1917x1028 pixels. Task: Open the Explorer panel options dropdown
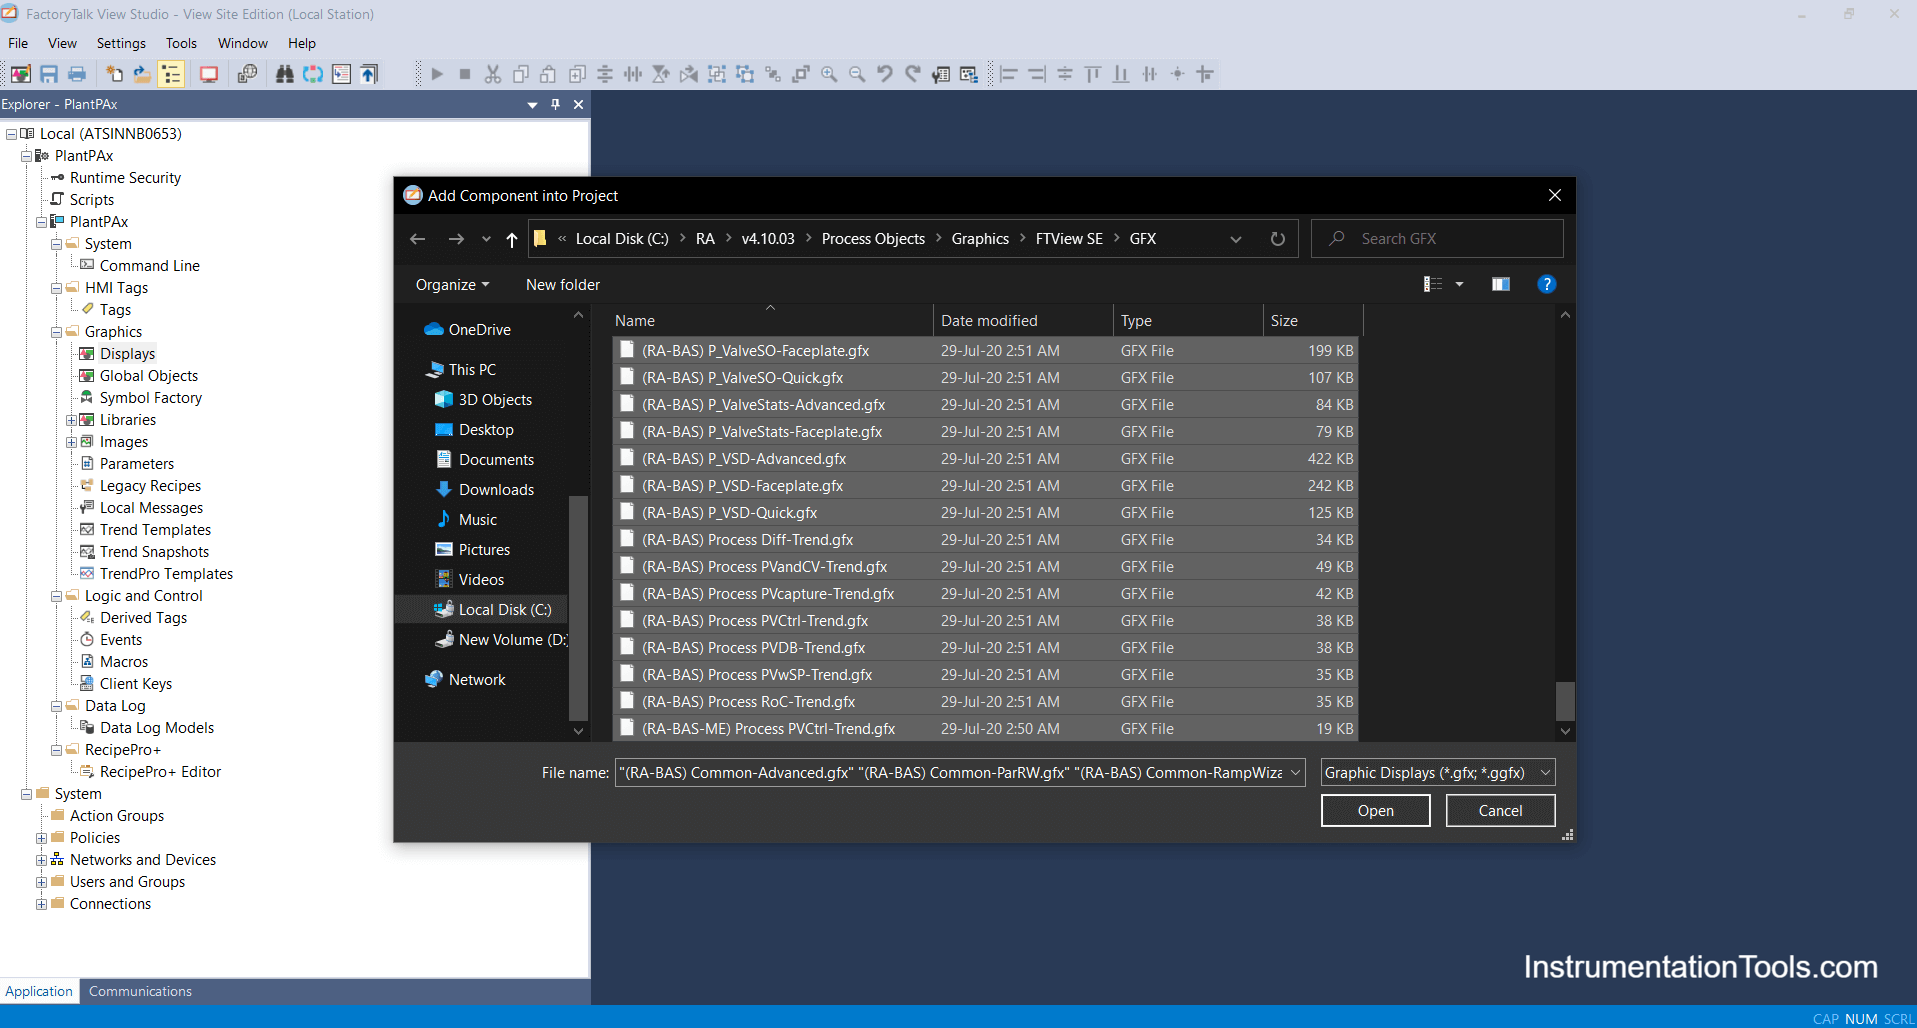532,104
